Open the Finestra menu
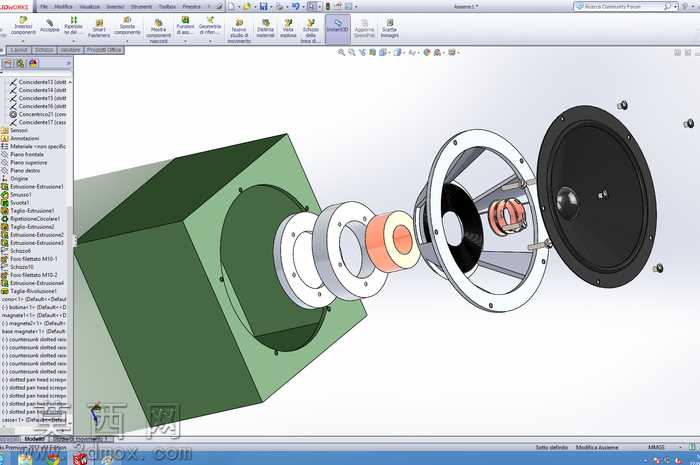Image resolution: width=700 pixels, height=465 pixels. tap(191, 7)
